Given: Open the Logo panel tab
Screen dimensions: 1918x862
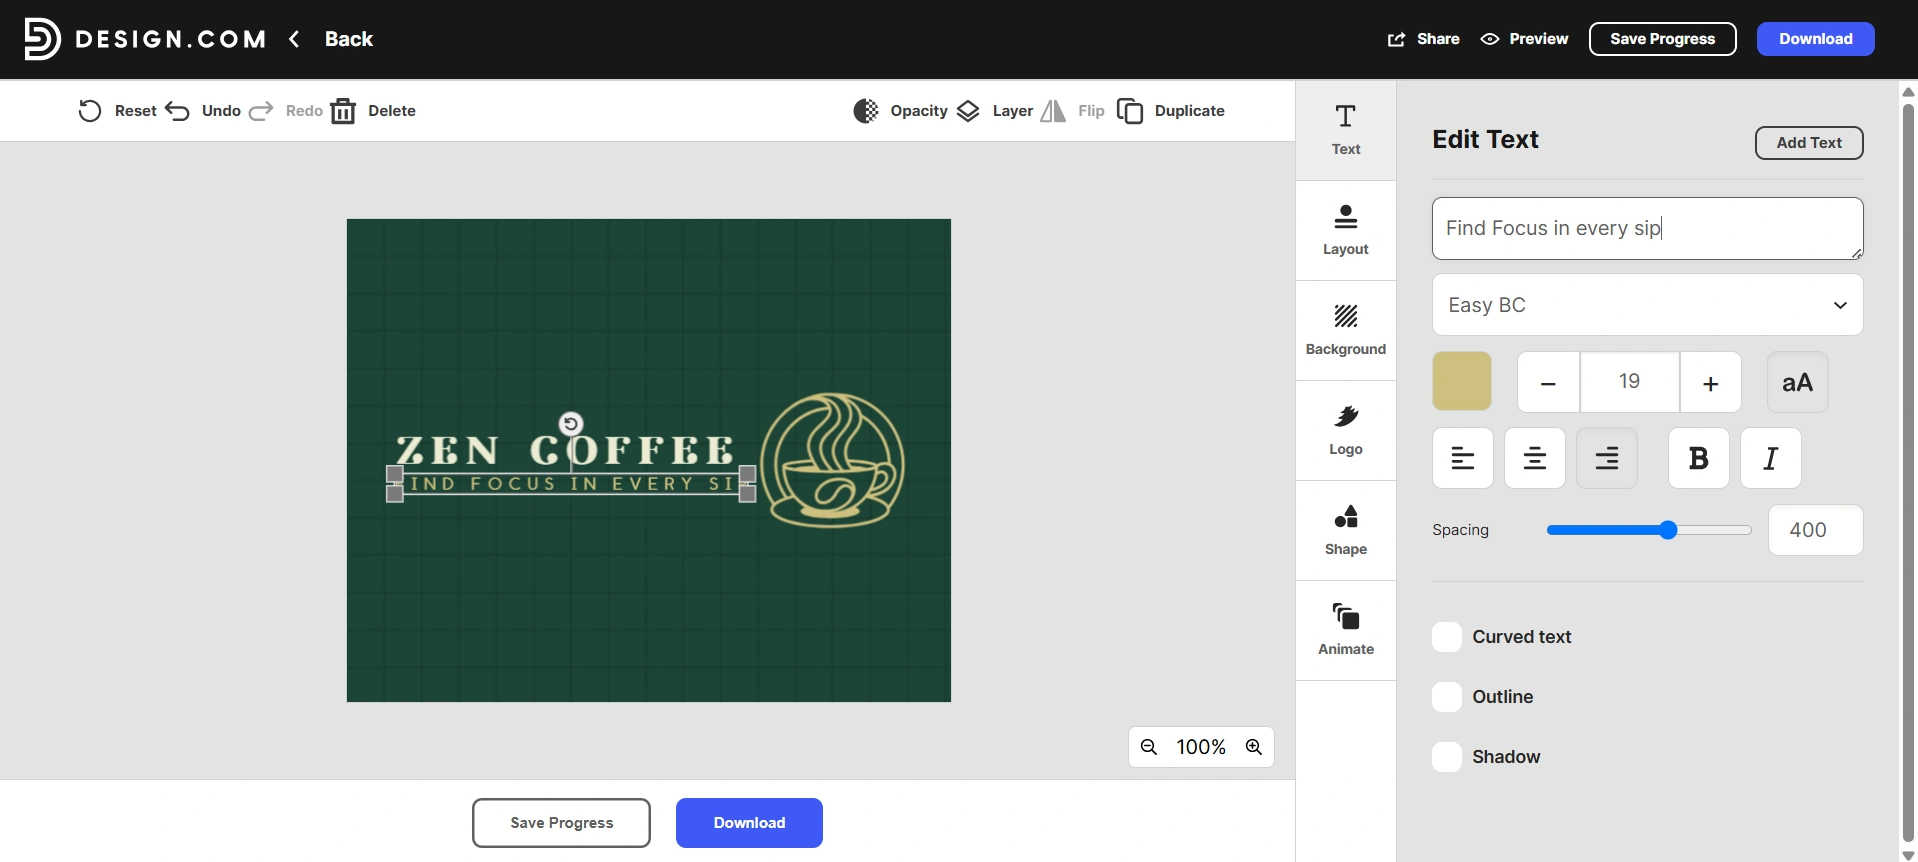Looking at the screenshot, I should (1346, 430).
